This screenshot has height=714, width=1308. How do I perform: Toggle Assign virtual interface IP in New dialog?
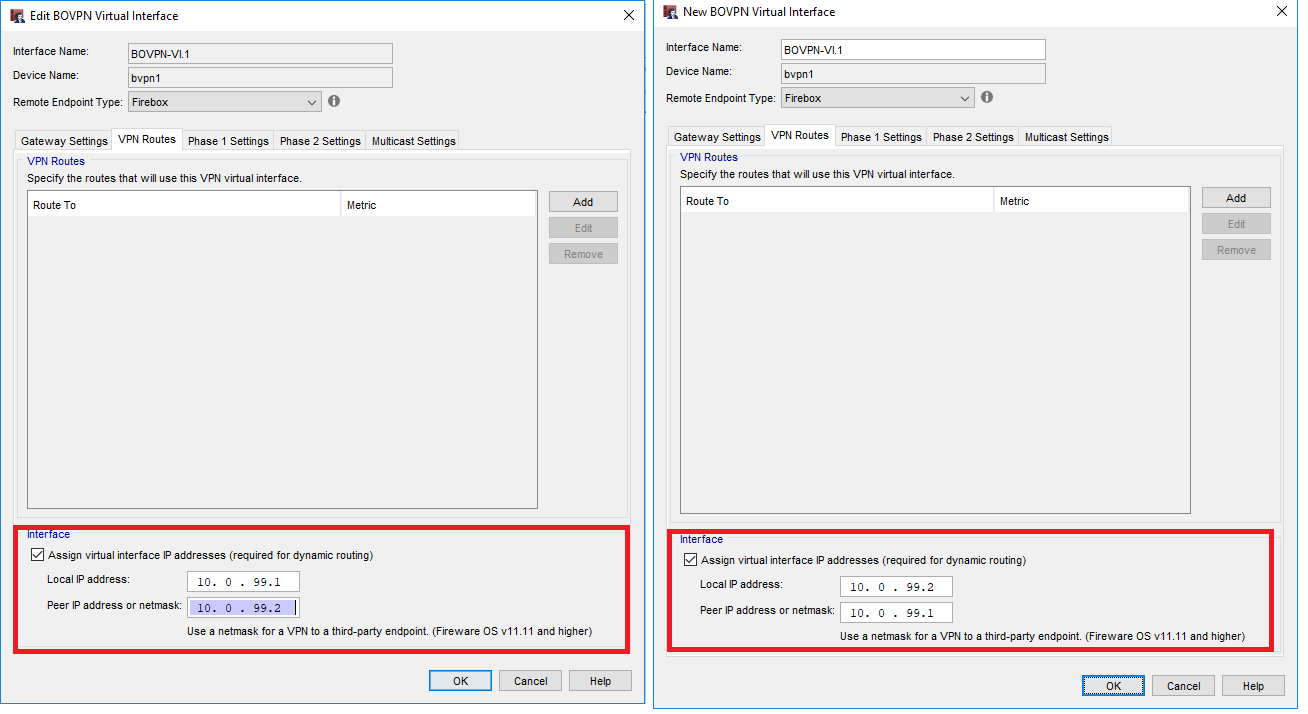[690, 560]
